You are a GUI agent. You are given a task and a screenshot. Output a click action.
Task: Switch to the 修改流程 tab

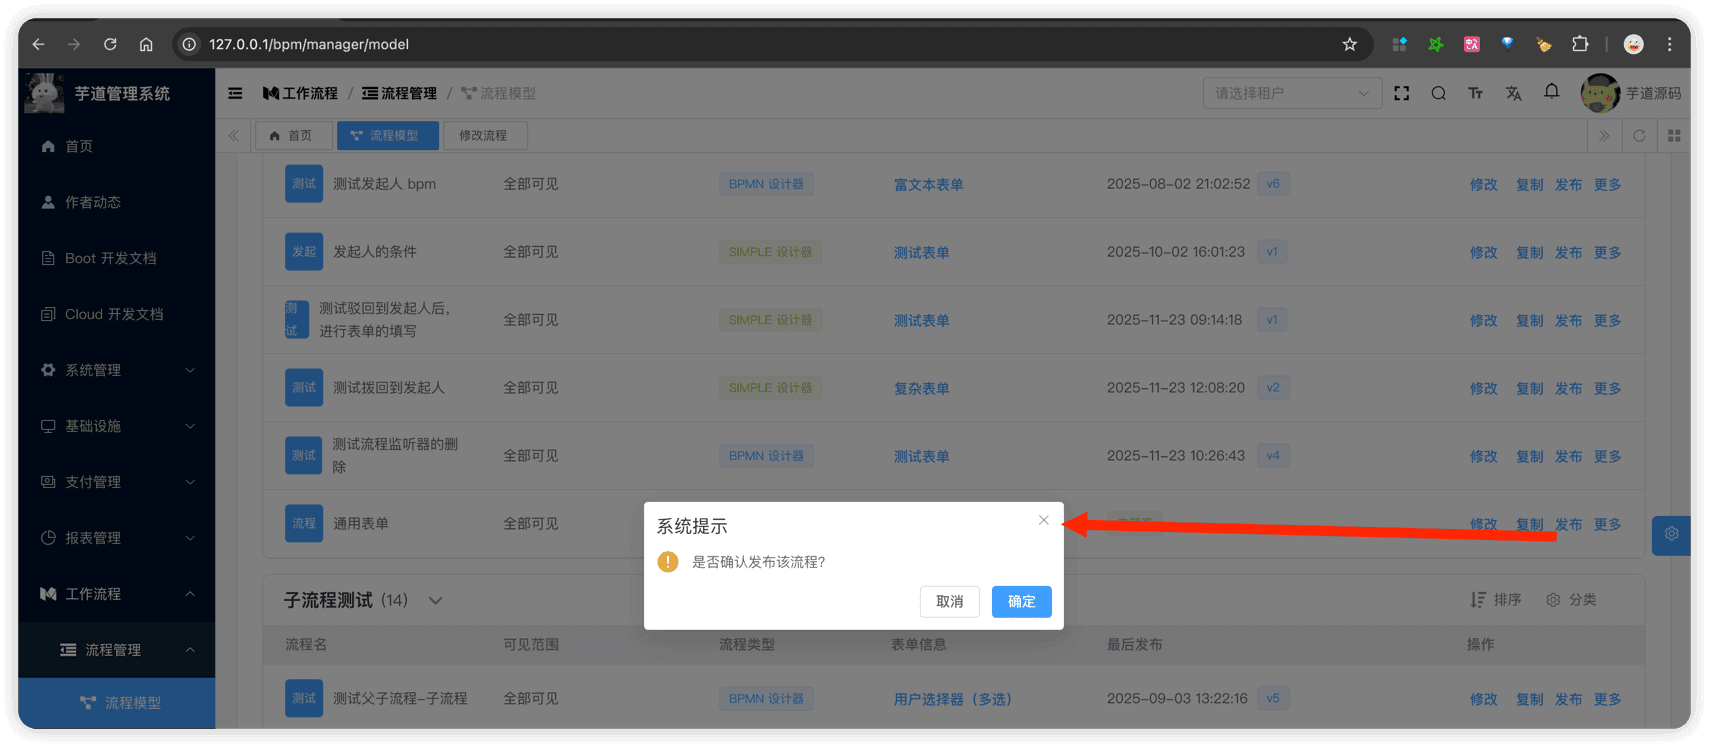coord(483,136)
